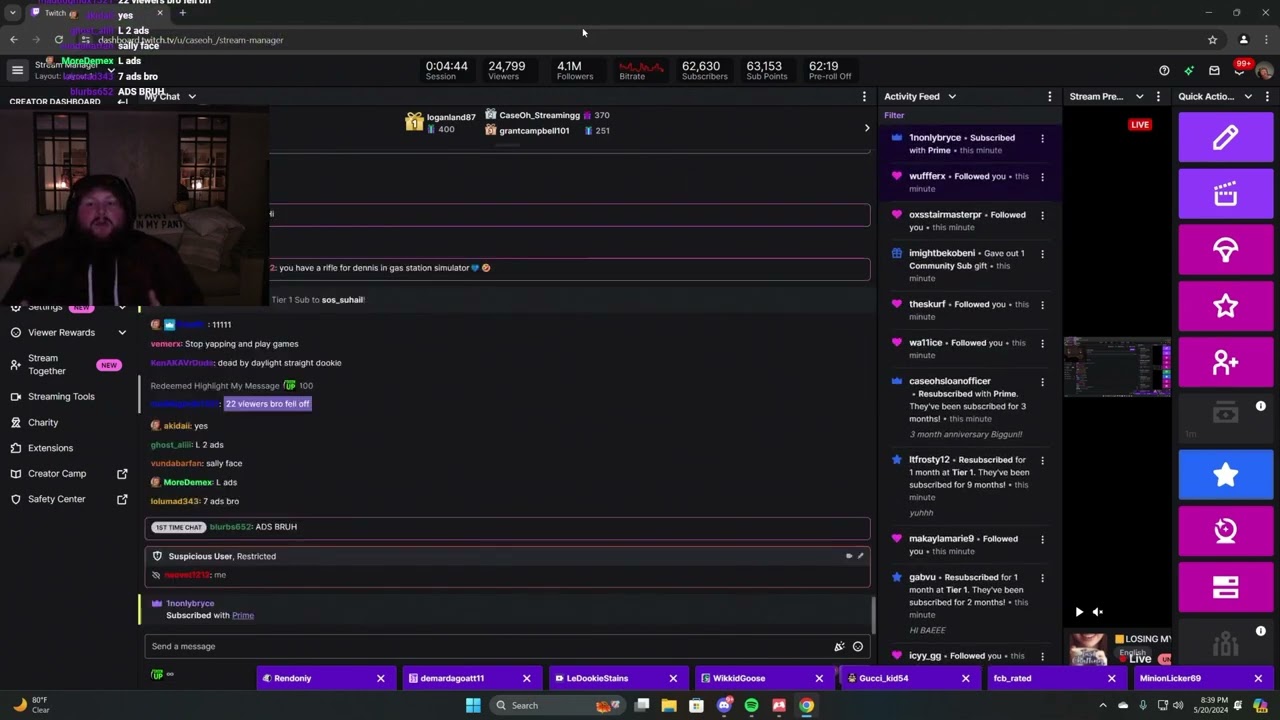The height and width of the screenshot is (720, 1280).
Task: Click Filter in Activity Feed
Action: point(894,116)
